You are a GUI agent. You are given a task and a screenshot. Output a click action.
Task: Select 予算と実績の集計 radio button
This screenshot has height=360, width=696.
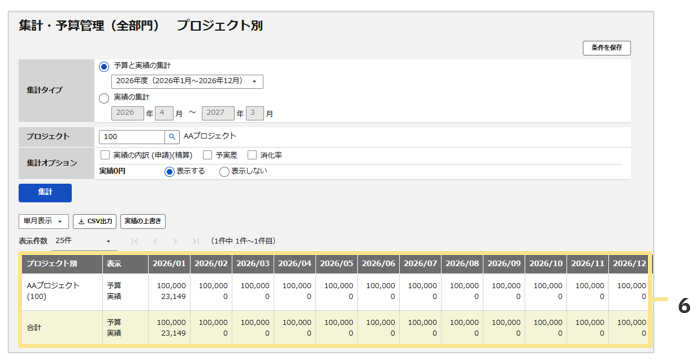tap(104, 67)
